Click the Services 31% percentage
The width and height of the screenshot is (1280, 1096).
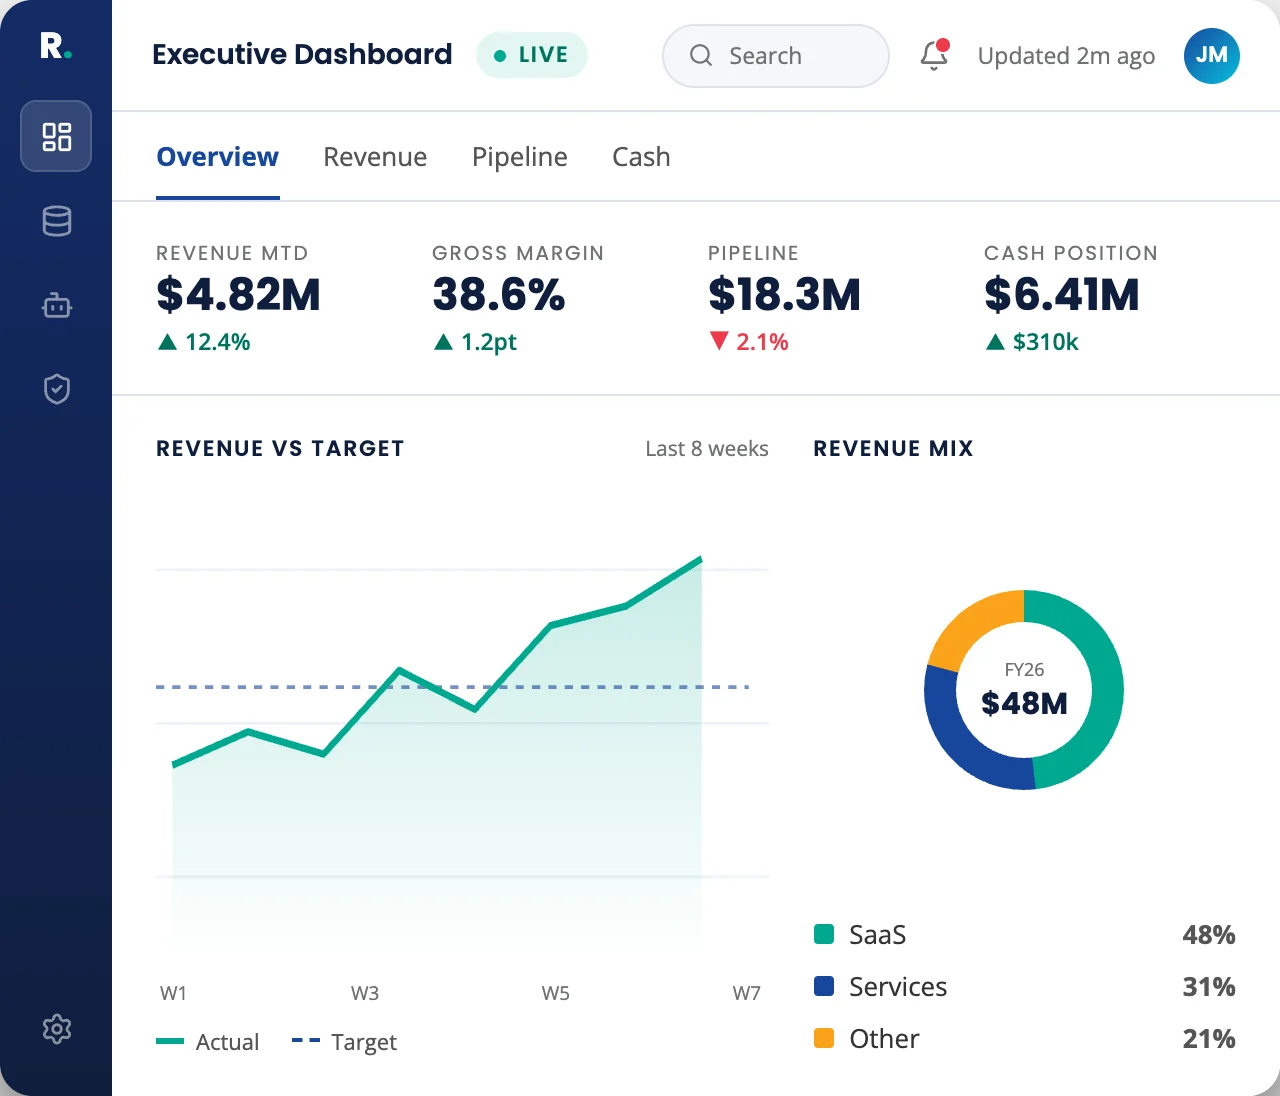coord(1209,986)
